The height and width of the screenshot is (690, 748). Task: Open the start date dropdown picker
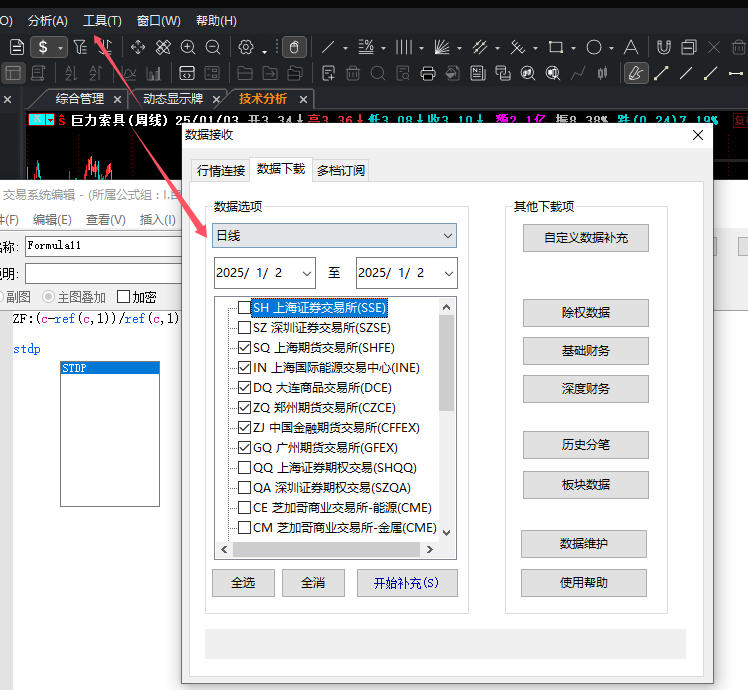307,273
